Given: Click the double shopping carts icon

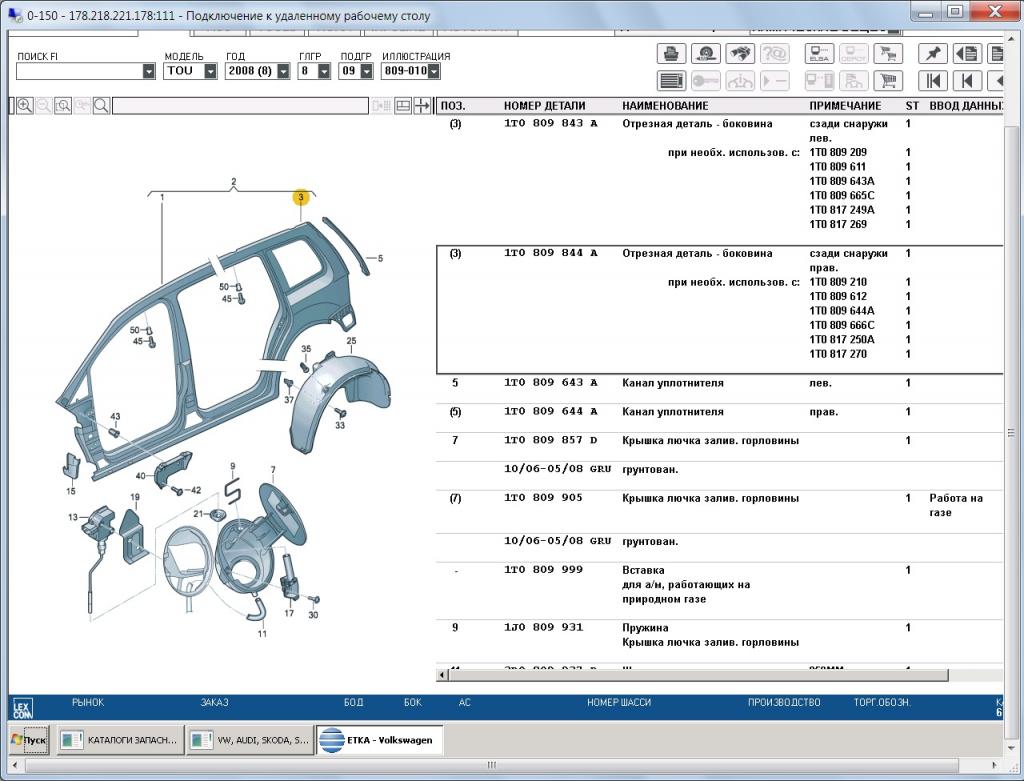Looking at the screenshot, I should click(x=888, y=54).
